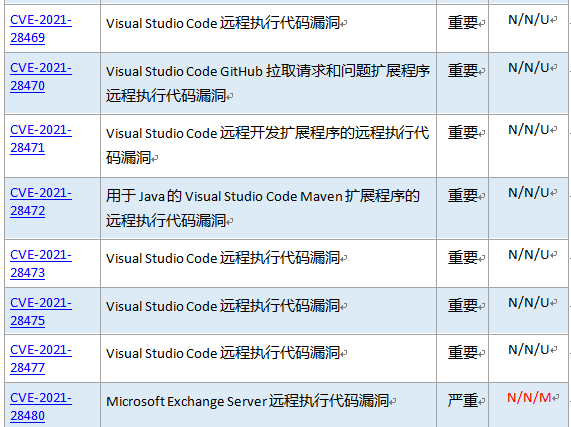Open the CVE-2021-28475 link

[x=41, y=312]
